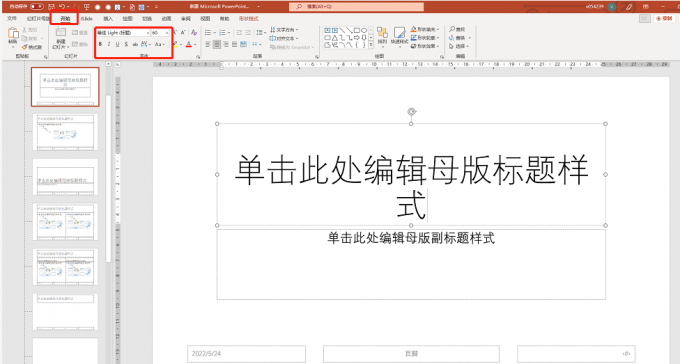Enable right text alignment

coord(225,44)
